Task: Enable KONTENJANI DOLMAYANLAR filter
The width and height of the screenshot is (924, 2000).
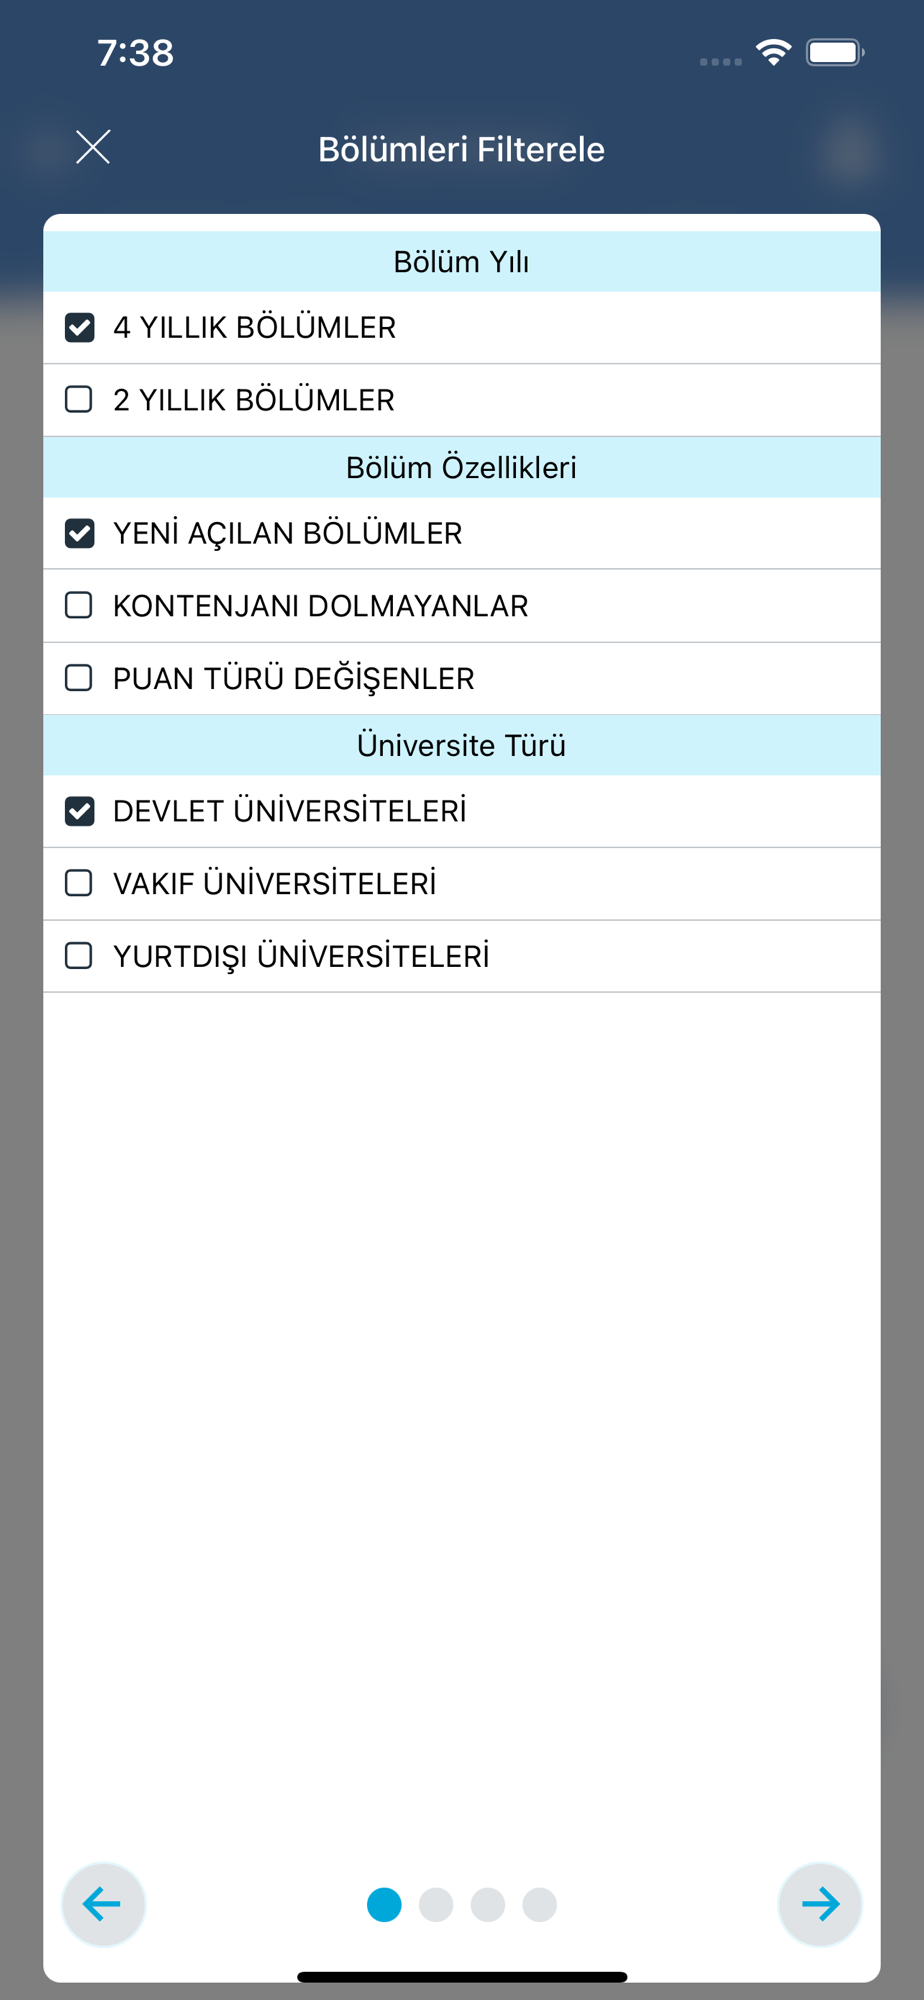Action: [79, 606]
